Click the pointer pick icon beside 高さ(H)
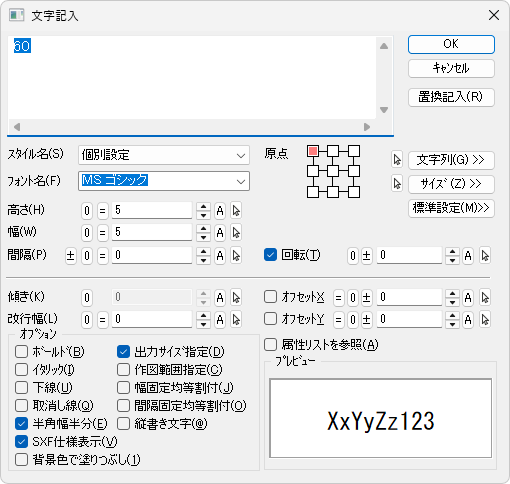The height and width of the screenshot is (484, 510). pos(236,211)
